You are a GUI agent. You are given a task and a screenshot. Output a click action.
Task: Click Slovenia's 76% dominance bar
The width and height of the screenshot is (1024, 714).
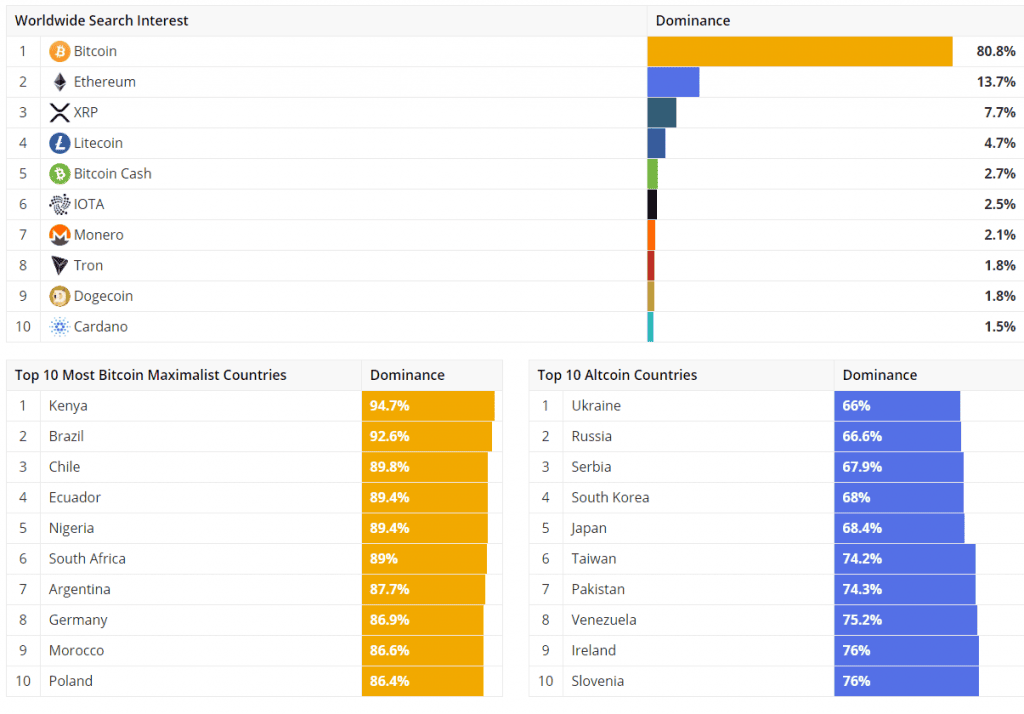pos(906,681)
